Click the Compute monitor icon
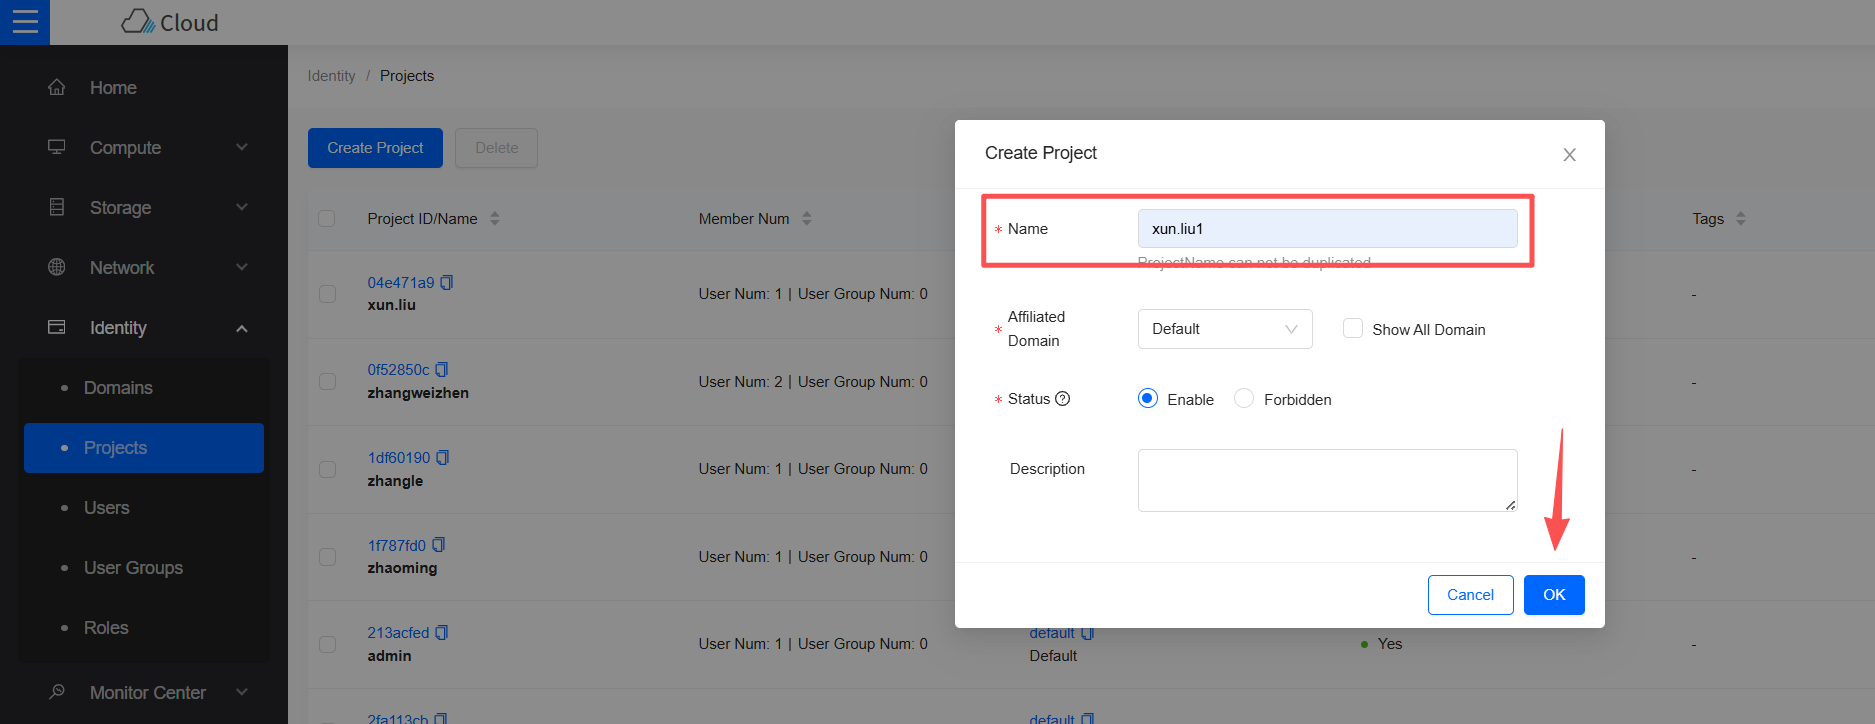 click(x=57, y=147)
